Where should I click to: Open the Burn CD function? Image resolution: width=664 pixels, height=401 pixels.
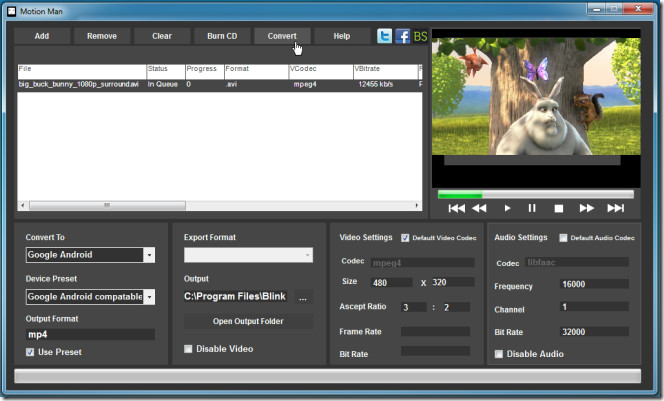click(x=222, y=36)
